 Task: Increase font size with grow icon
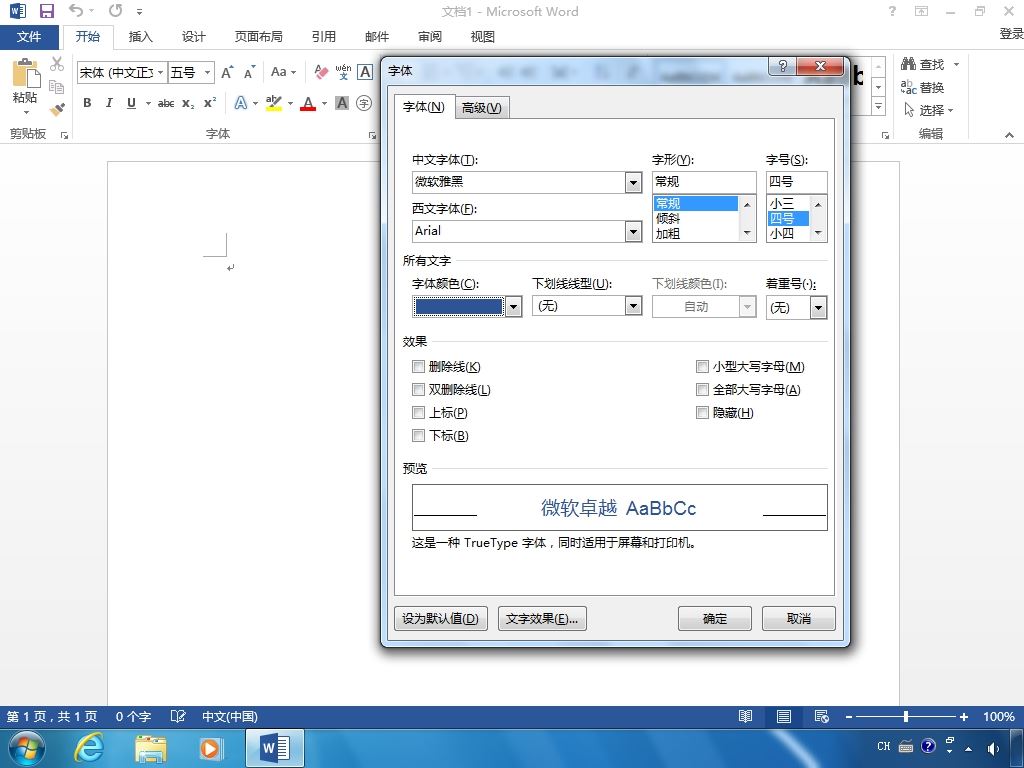227,72
